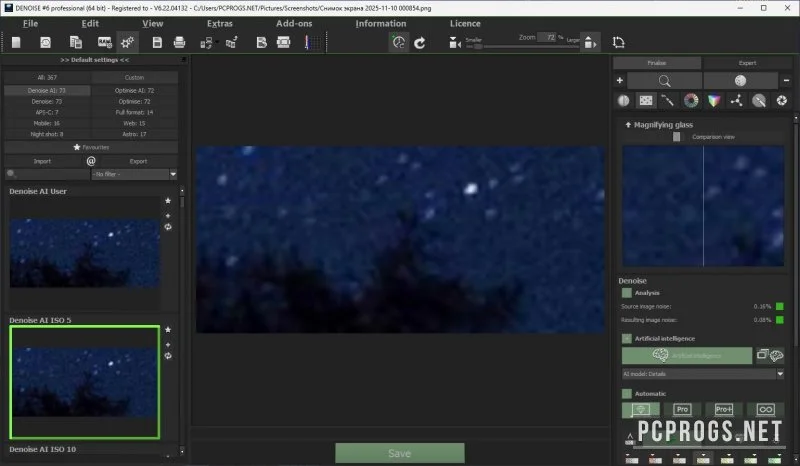Click the zoom Larger icon
Image resolution: width=800 pixels, height=466 pixels.
[x=590, y=43]
